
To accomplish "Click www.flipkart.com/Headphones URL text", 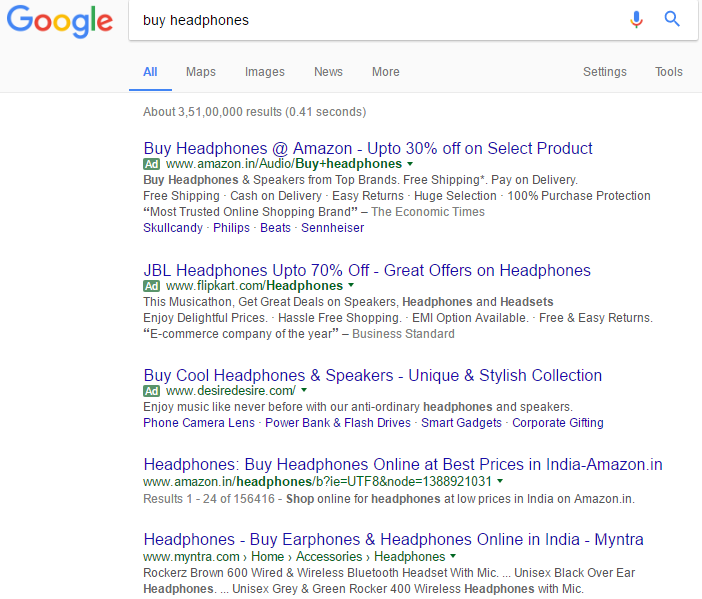I will click(254, 286).
